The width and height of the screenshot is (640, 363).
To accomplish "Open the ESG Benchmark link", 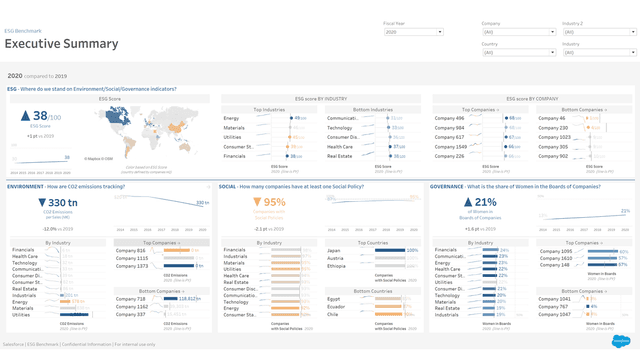I will pos(23,31).
